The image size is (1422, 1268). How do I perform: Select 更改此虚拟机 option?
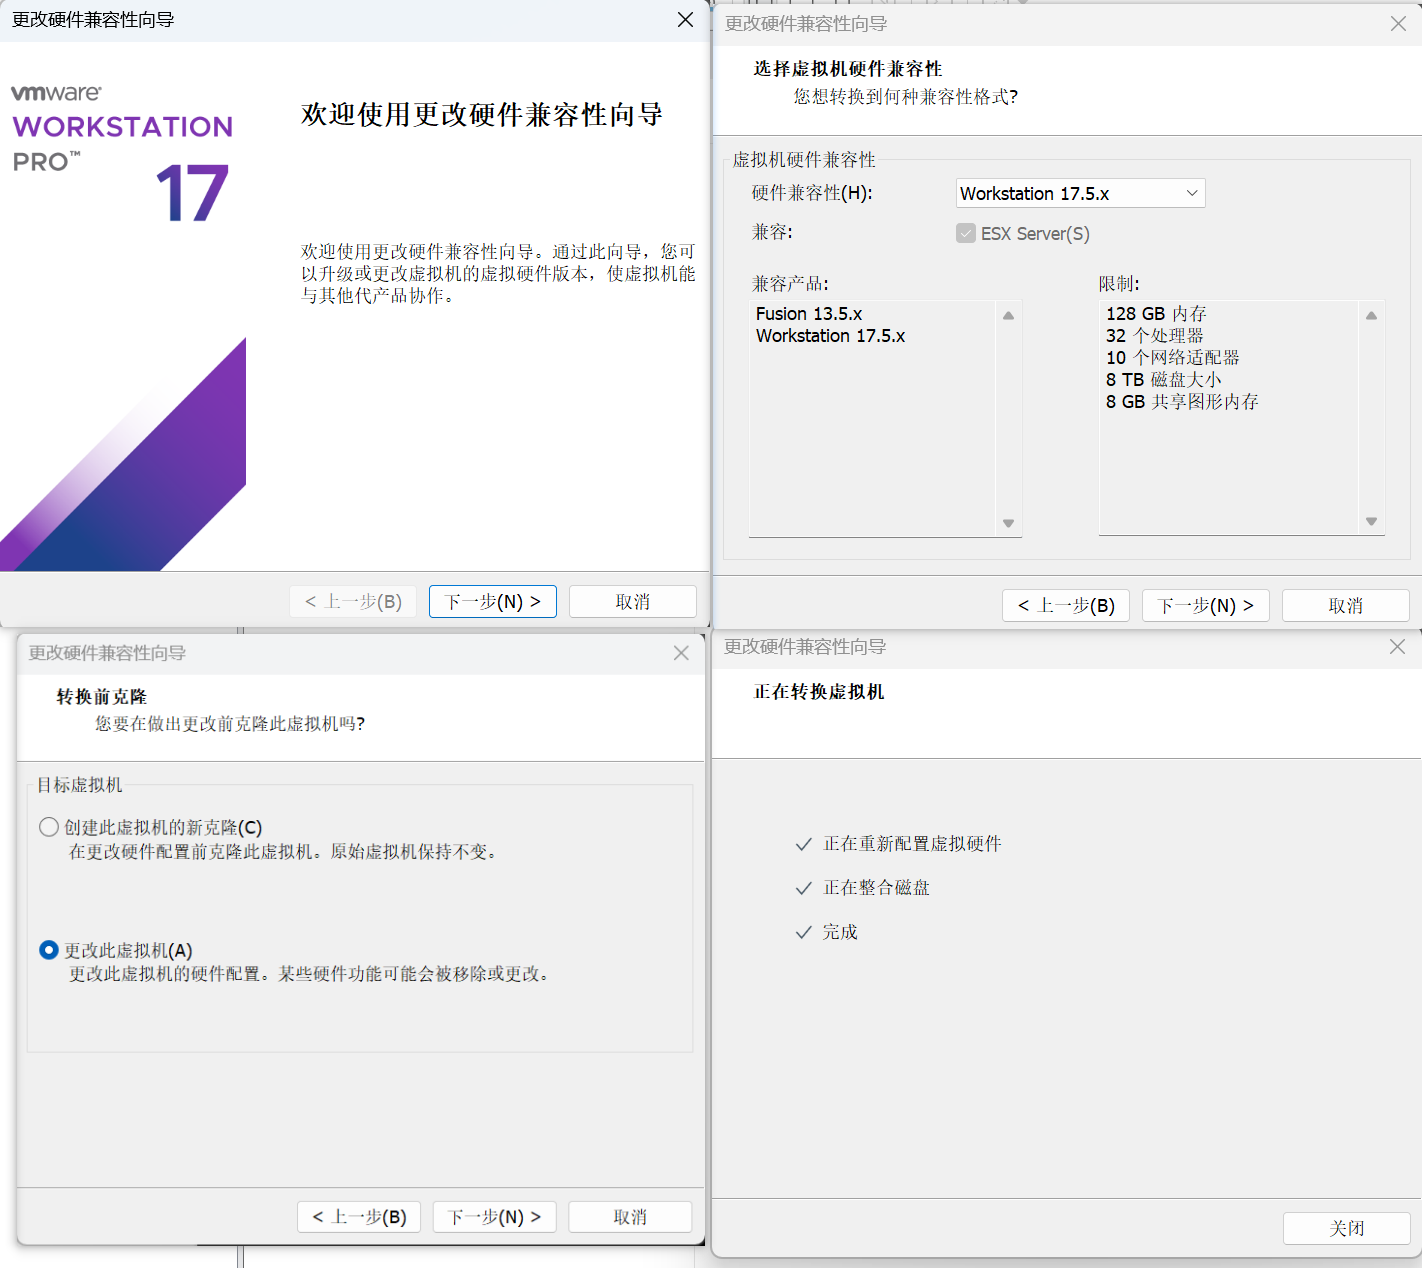click(48, 950)
